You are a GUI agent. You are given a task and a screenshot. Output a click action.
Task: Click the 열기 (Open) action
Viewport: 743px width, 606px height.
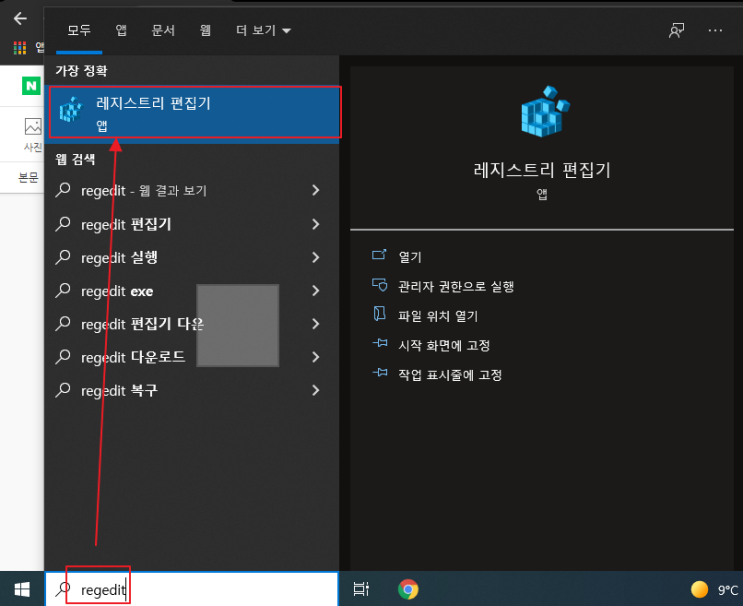[x=410, y=257]
